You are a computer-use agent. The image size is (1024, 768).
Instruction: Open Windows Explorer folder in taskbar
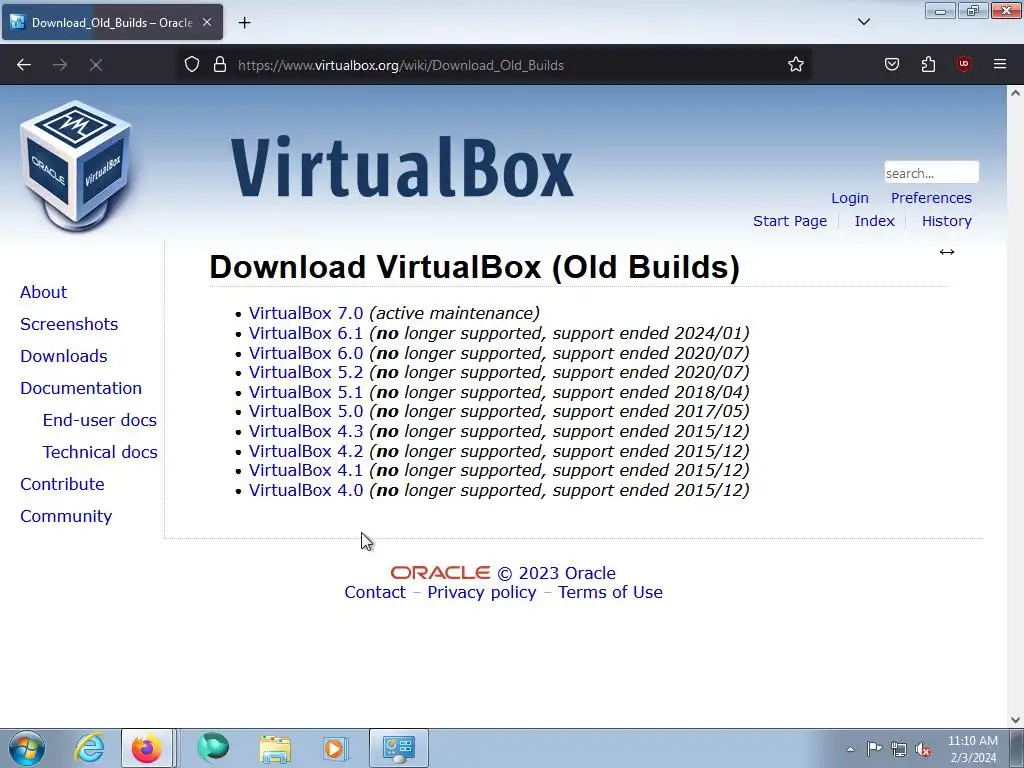click(275, 748)
